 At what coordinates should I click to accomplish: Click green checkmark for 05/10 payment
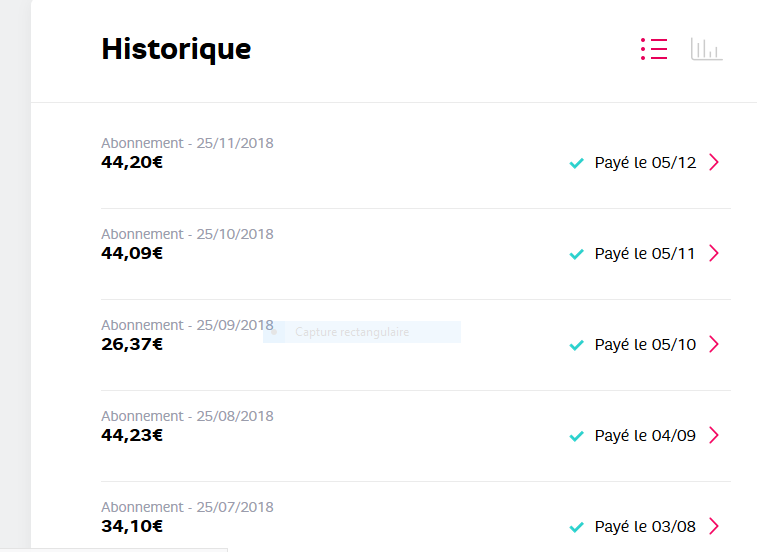tap(576, 345)
